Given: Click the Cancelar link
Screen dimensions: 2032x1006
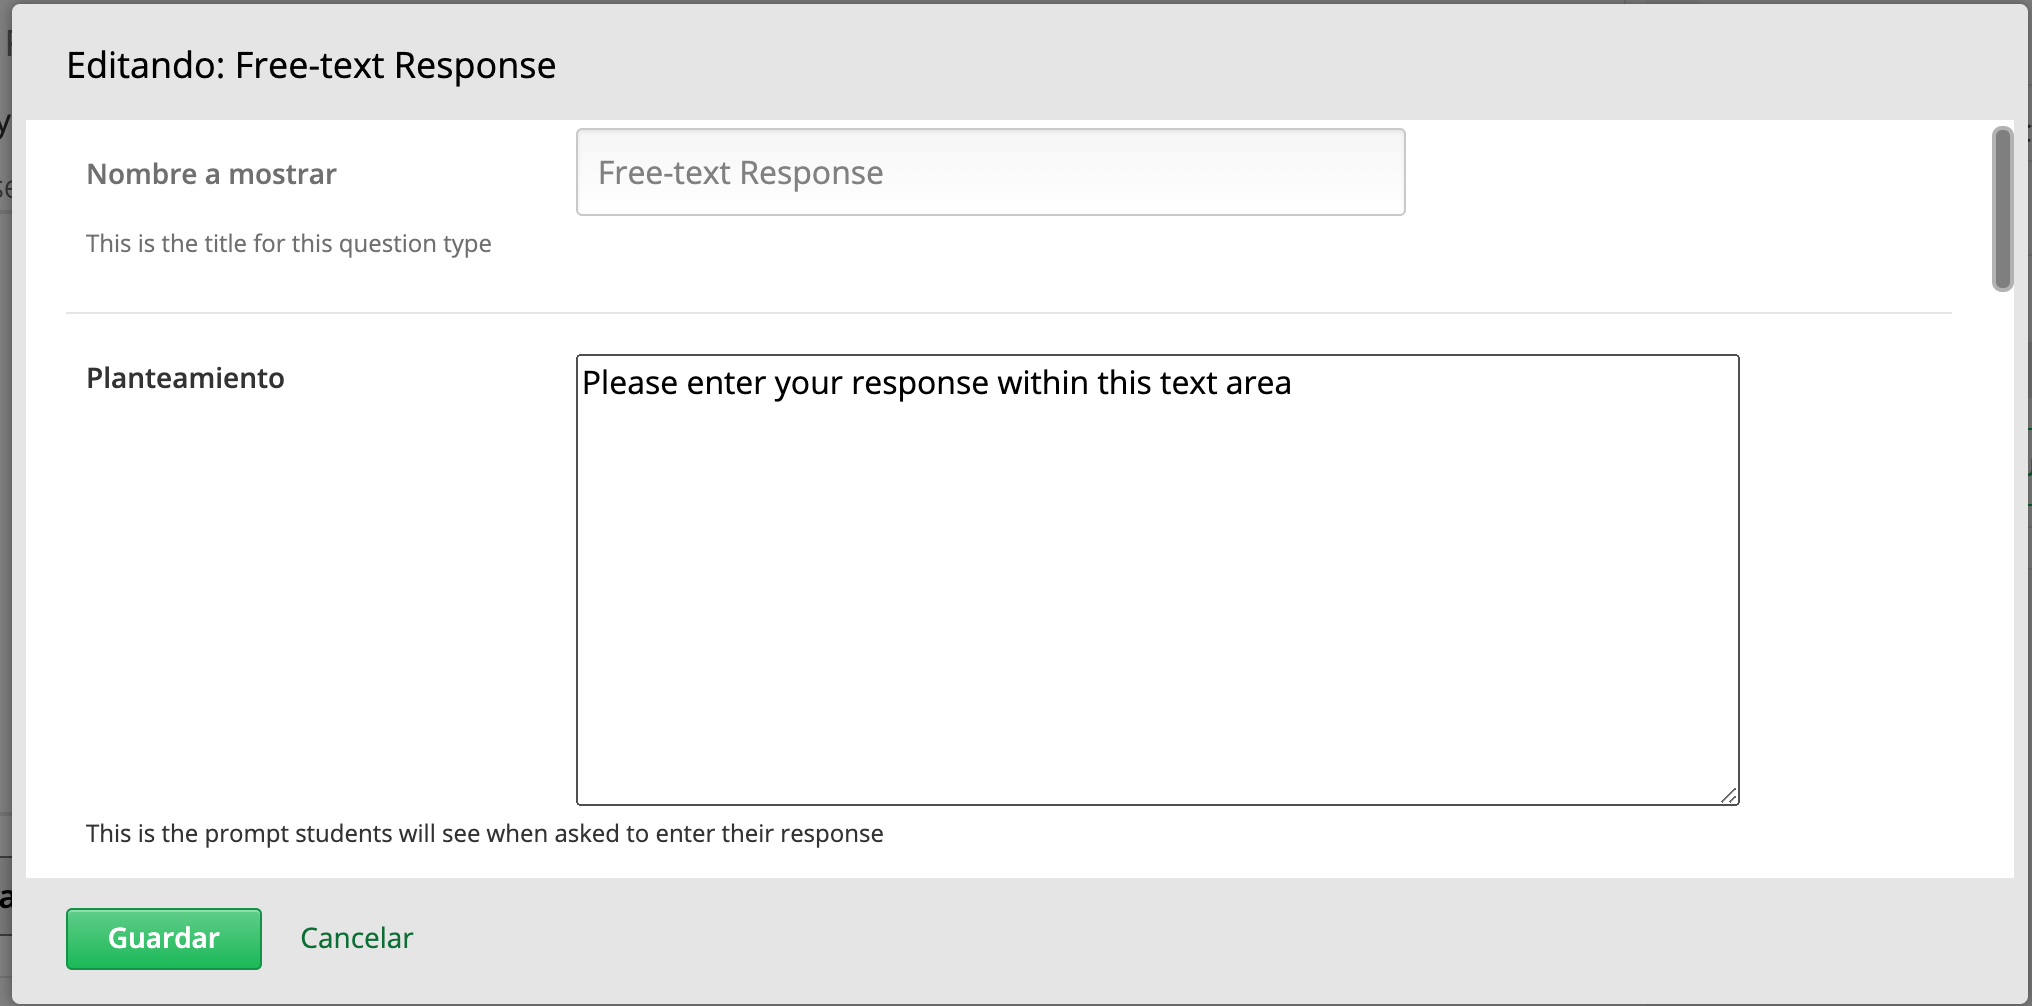Looking at the screenshot, I should (x=355, y=938).
